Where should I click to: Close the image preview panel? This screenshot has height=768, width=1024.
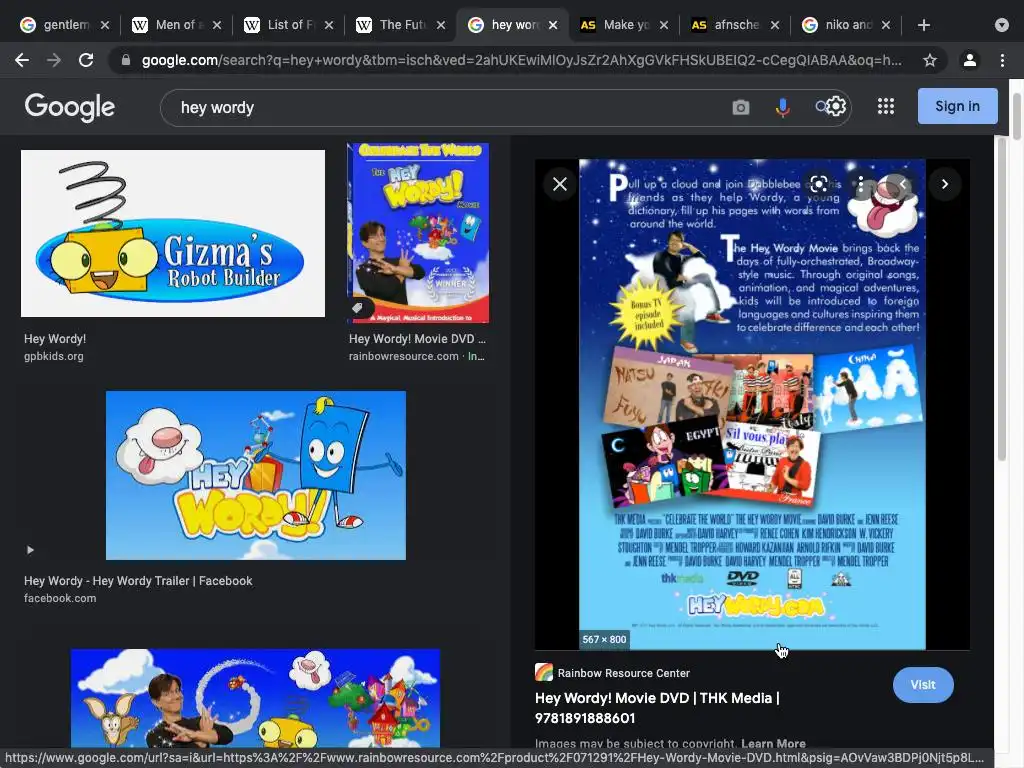(x=560, y=184)
